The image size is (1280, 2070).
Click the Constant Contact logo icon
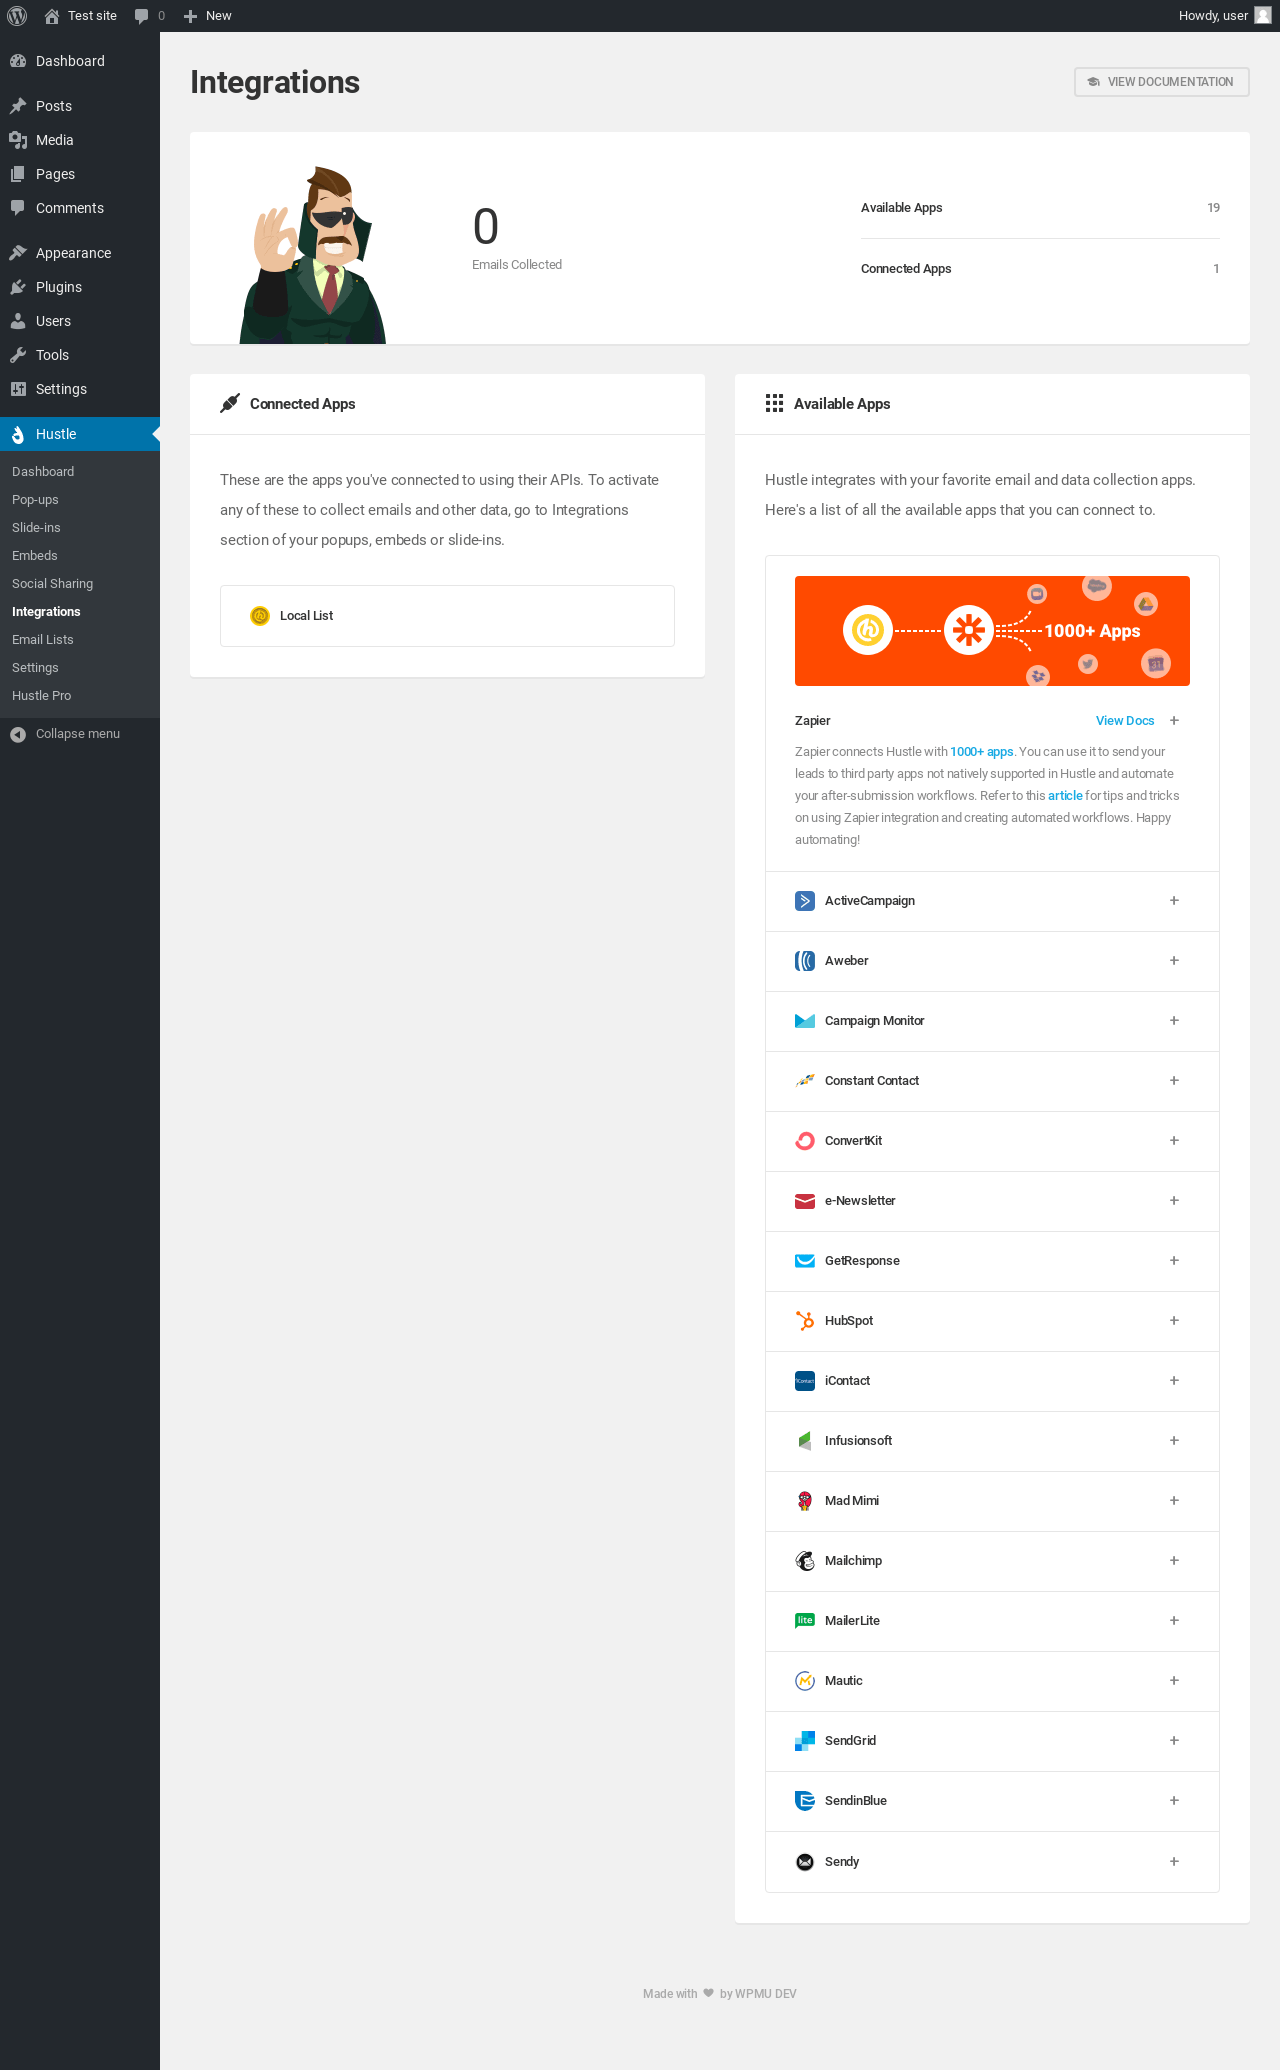coord(805,1081)
